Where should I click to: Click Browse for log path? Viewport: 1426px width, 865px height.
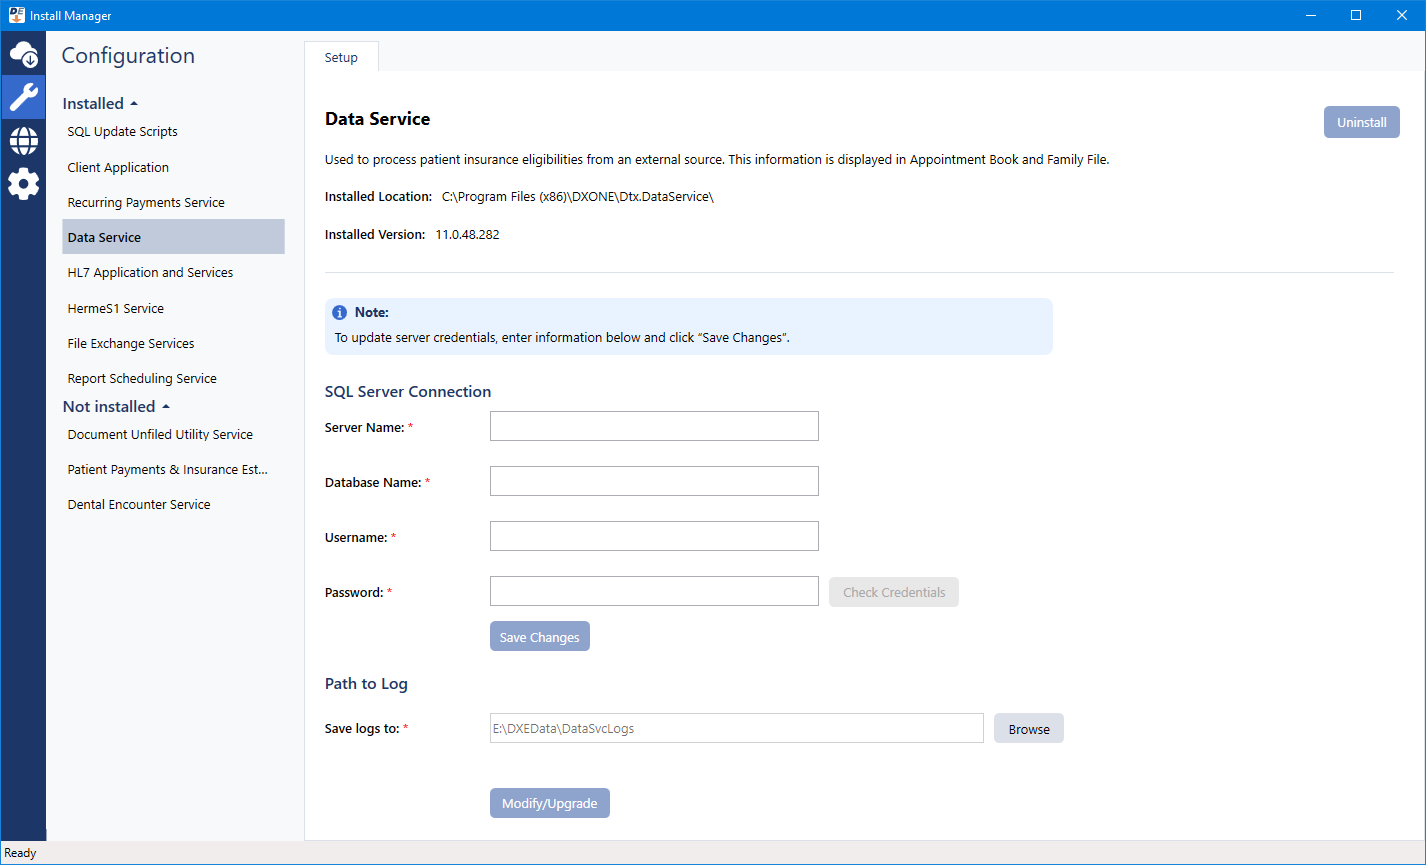click(x=1028, y=729)
